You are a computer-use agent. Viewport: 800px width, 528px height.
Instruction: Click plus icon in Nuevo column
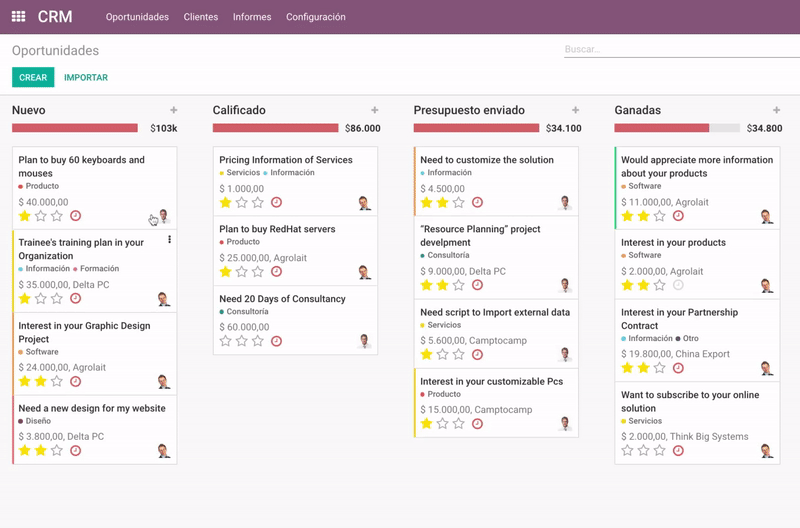(173, 110)
